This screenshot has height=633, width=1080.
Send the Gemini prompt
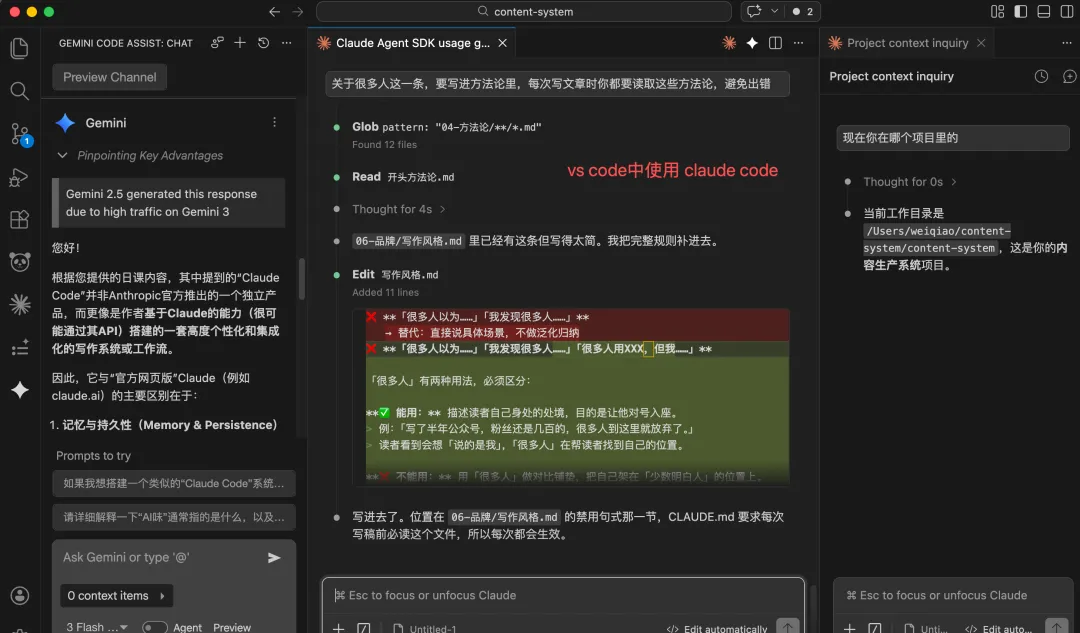pyautogui.click(x=274, y=558)
